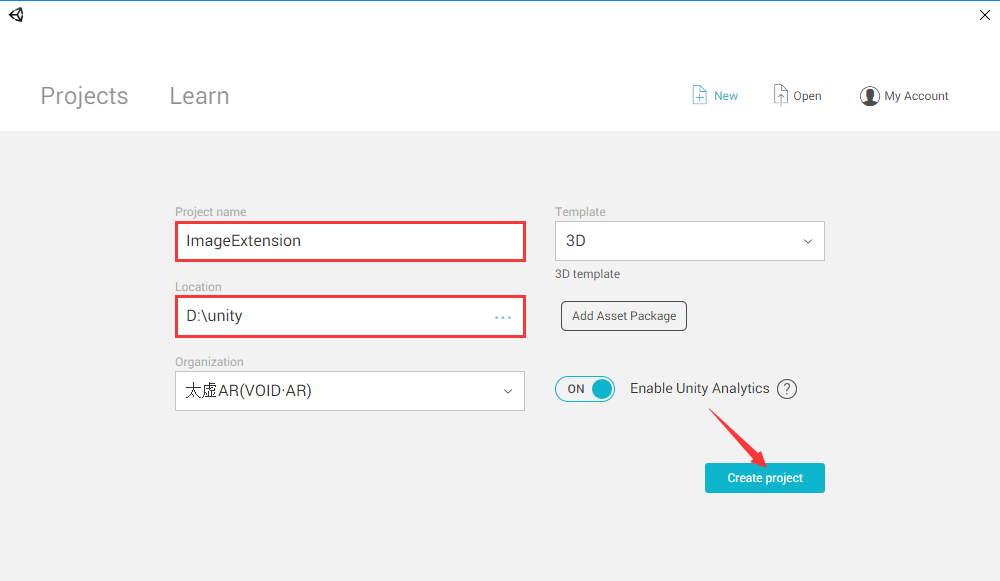
Task: Expand the Organization dropdown list
Action: coord(349,391)
